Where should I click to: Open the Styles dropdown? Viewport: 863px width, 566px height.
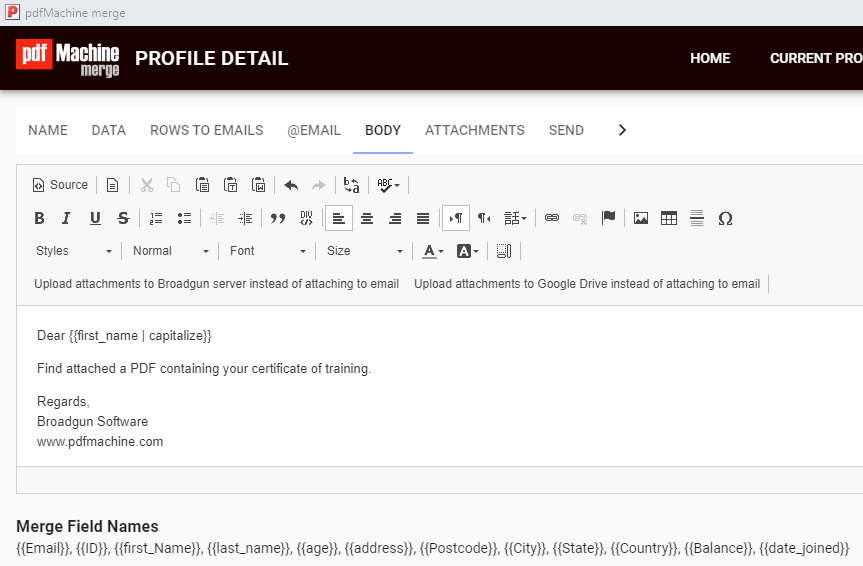[73, 251]
